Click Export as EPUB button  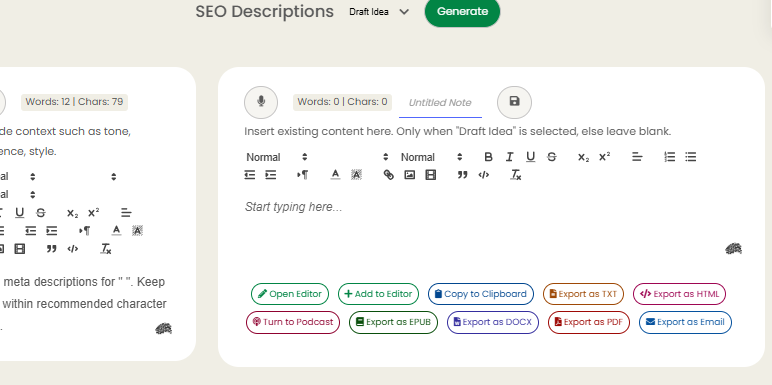(393, 322)
